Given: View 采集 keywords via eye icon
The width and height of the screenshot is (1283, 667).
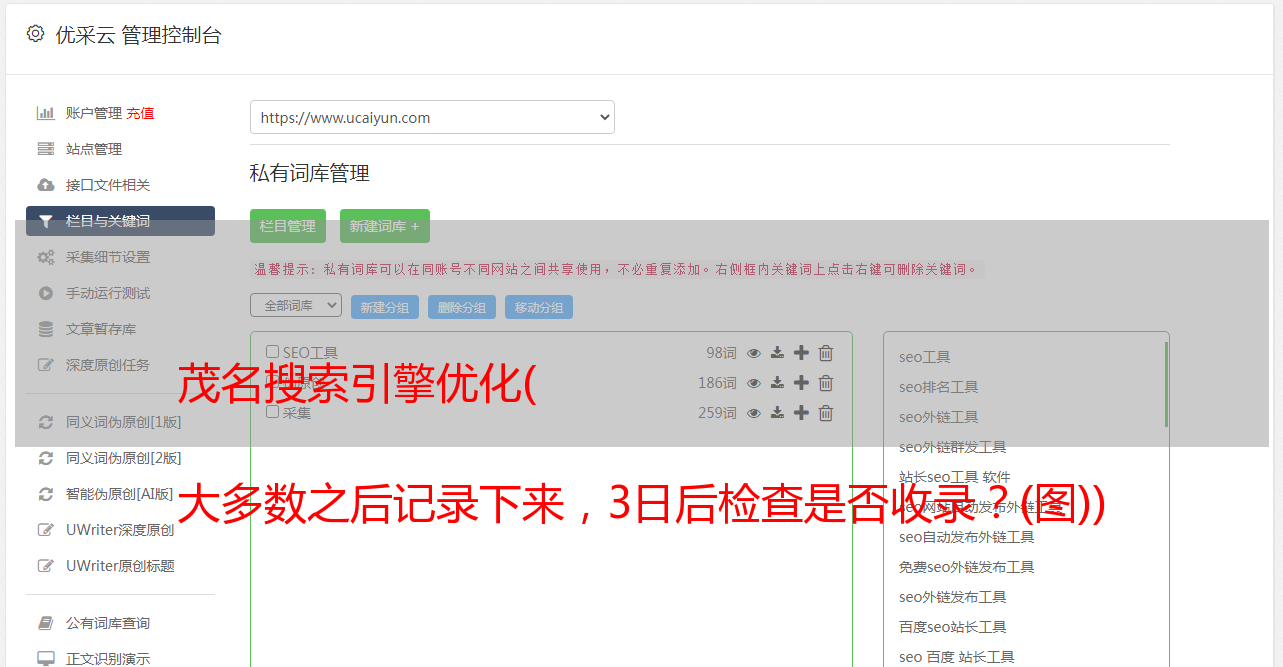Looking at the screenshot, I should 754,413.
